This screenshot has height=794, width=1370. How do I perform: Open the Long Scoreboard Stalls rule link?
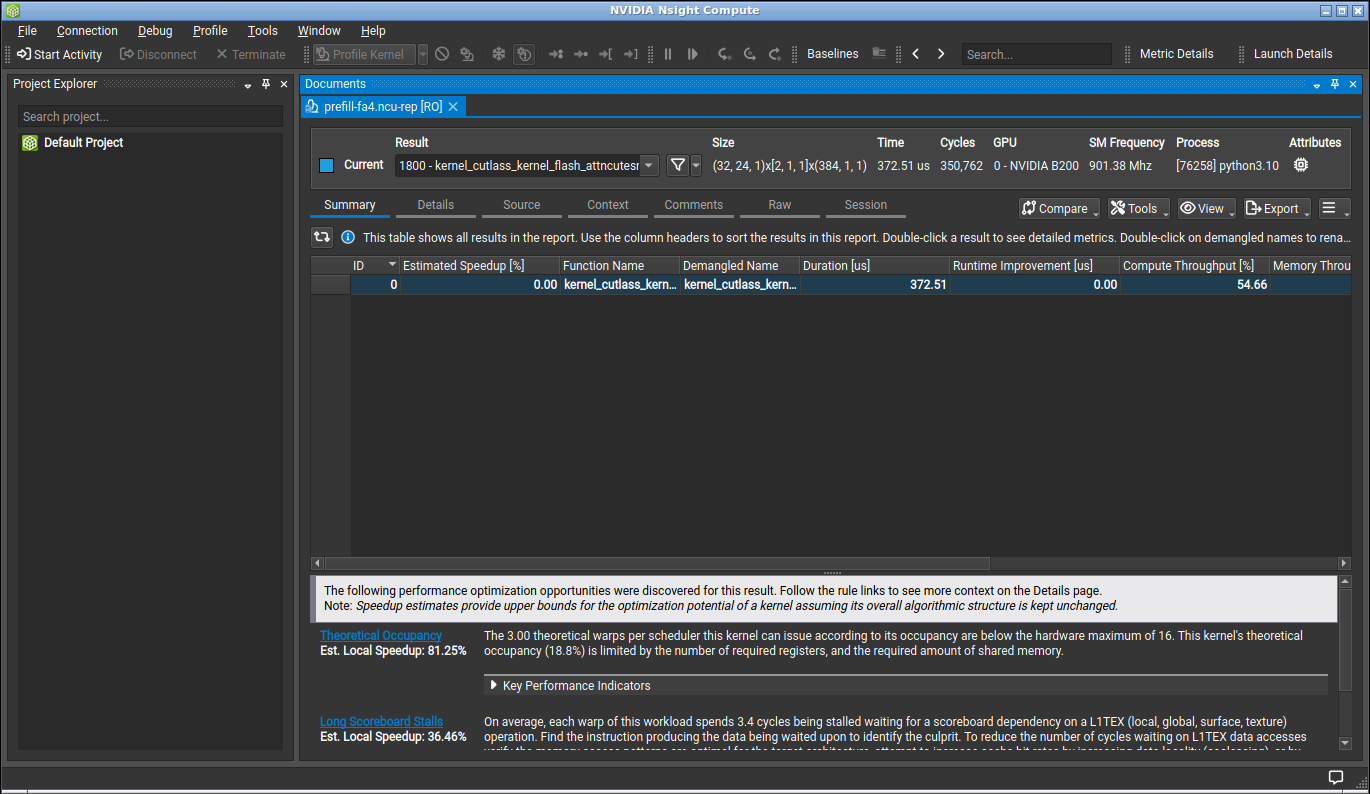(x=381, y=722)
